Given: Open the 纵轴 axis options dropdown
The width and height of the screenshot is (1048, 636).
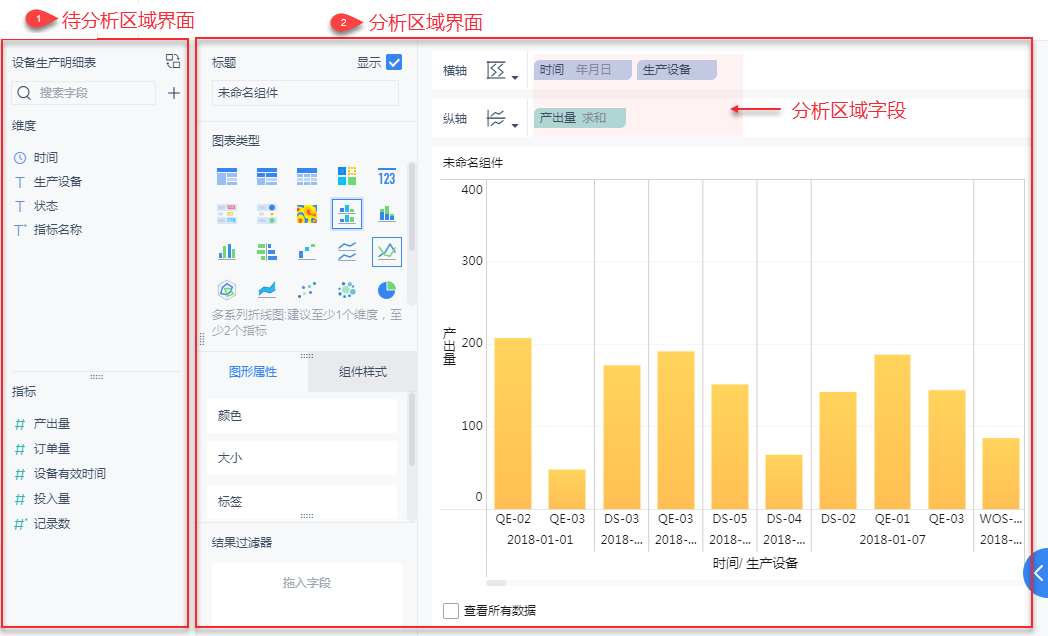Looking at the screenshot, I should pos(502,119).
